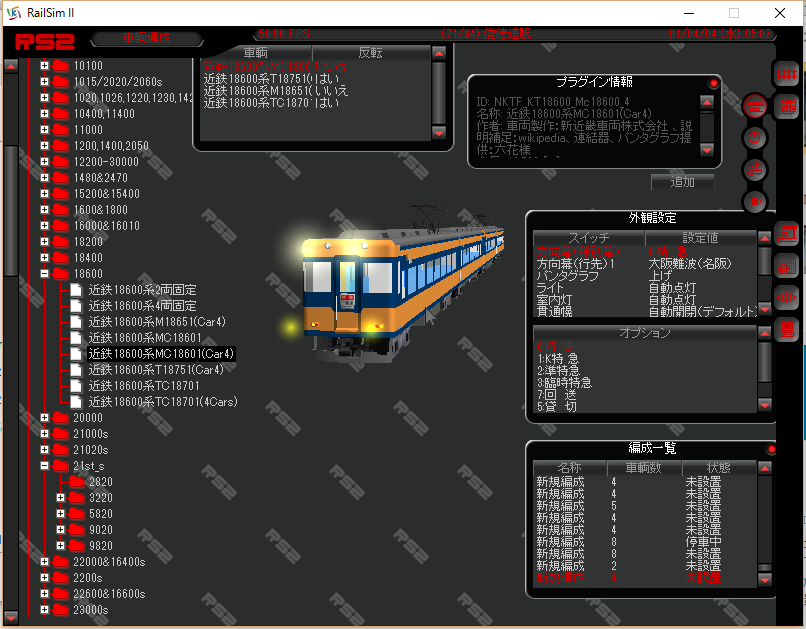Click the down arrow of the 編成一覧 list
Image resolution: width=806 pixels, height=629 pixels.
click(x=765, y=580)
